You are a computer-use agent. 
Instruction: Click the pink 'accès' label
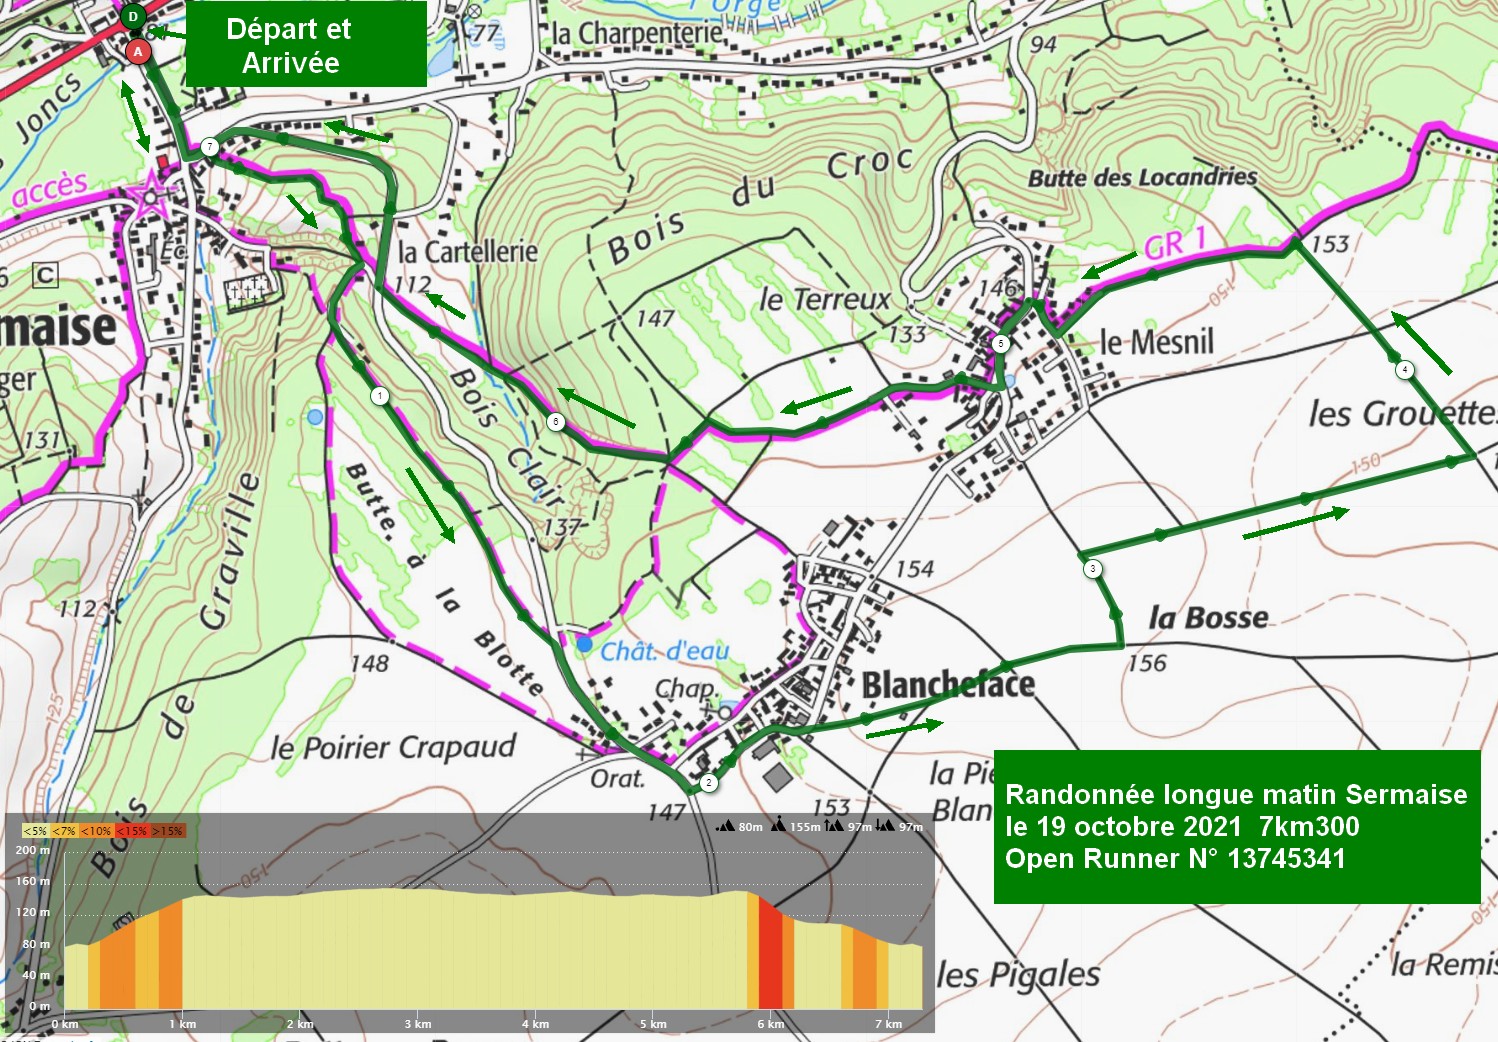click(50, 190)
